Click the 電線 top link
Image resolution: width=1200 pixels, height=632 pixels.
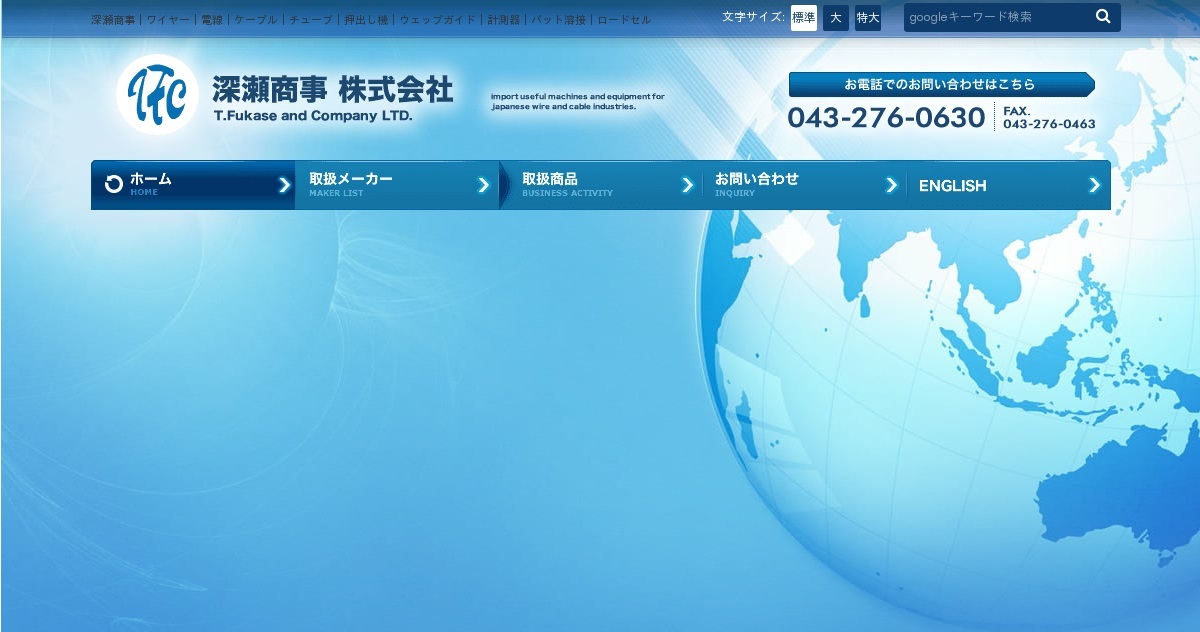[x=212, y=20]
